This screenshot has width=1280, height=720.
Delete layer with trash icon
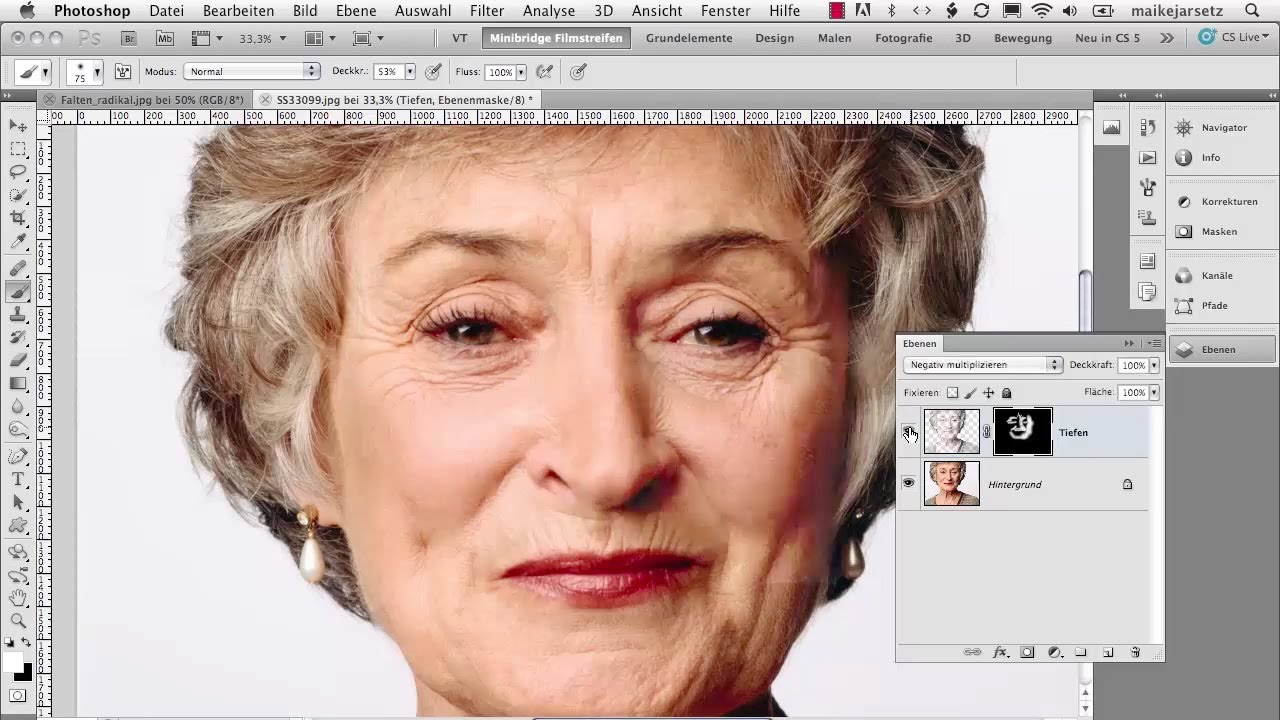tap(1135, 652)
